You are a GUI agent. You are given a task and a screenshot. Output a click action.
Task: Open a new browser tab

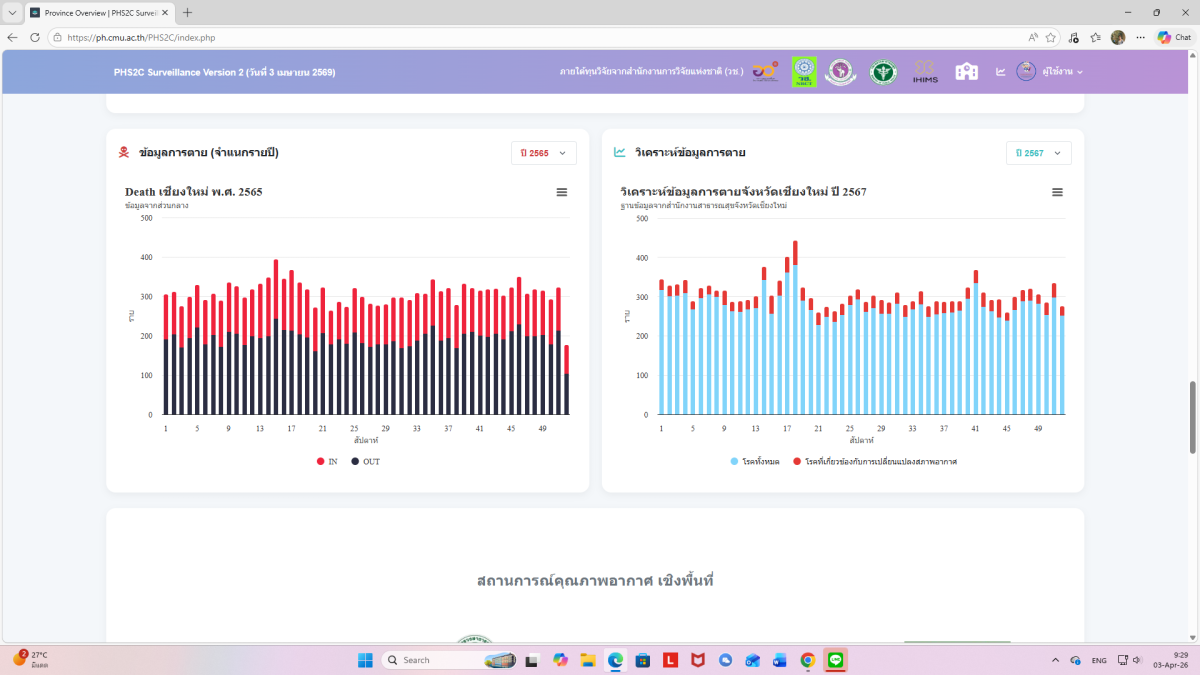pyautogui.click(x=187, y=13)
